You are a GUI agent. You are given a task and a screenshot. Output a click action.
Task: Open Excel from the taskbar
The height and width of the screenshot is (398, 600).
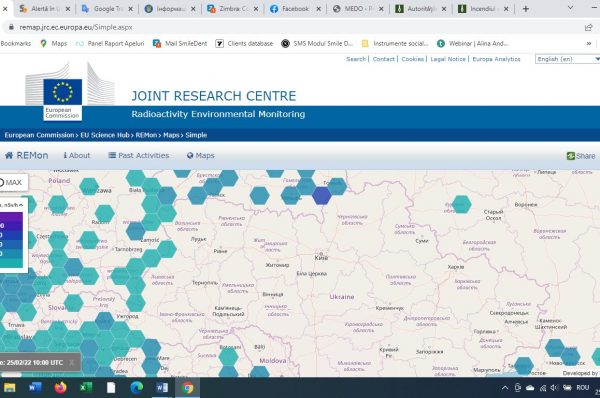click(86, 388)
